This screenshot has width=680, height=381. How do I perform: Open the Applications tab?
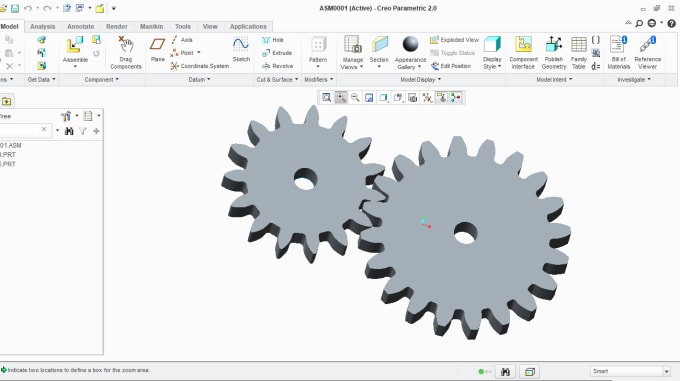coord(248,26)
